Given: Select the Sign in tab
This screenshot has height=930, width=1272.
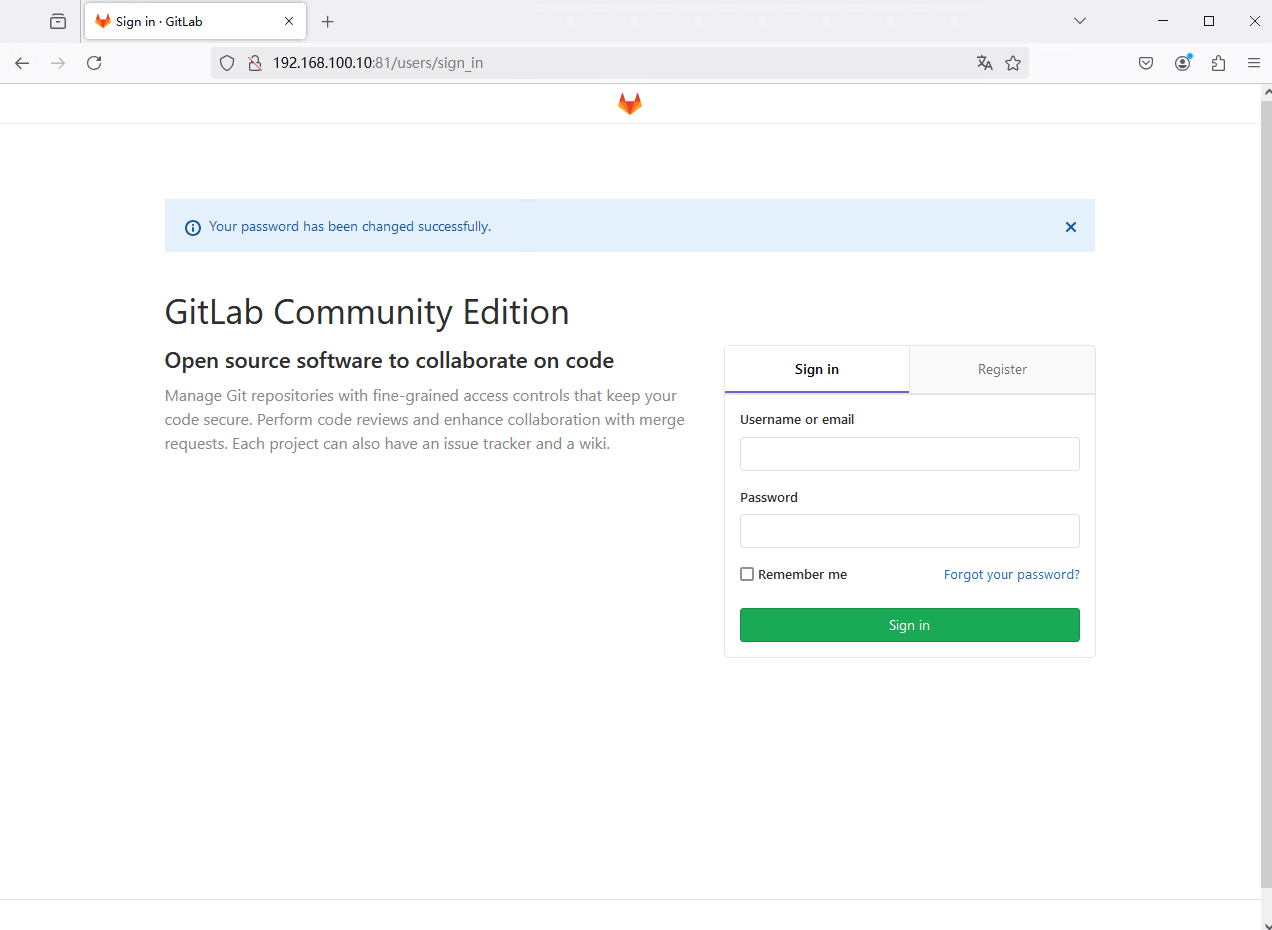Looking at the screenshot, I should (x=816, y=369).
